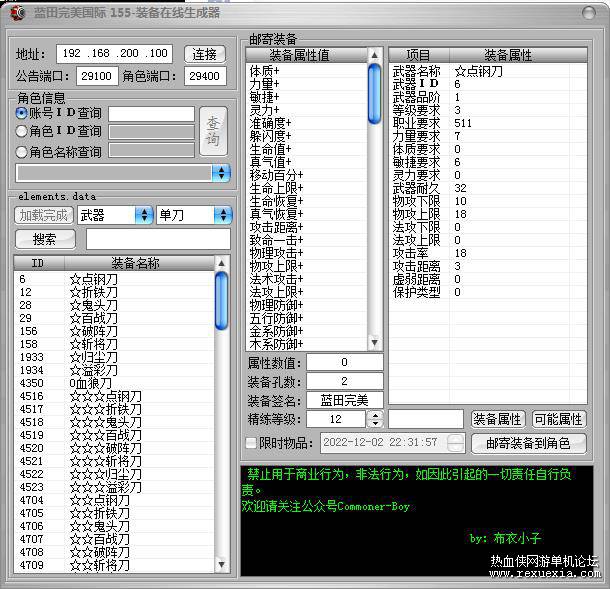Click up arrow of attribute value list scrollbar
The width and height of the screenshot is (610, 589).
(374, 55)
